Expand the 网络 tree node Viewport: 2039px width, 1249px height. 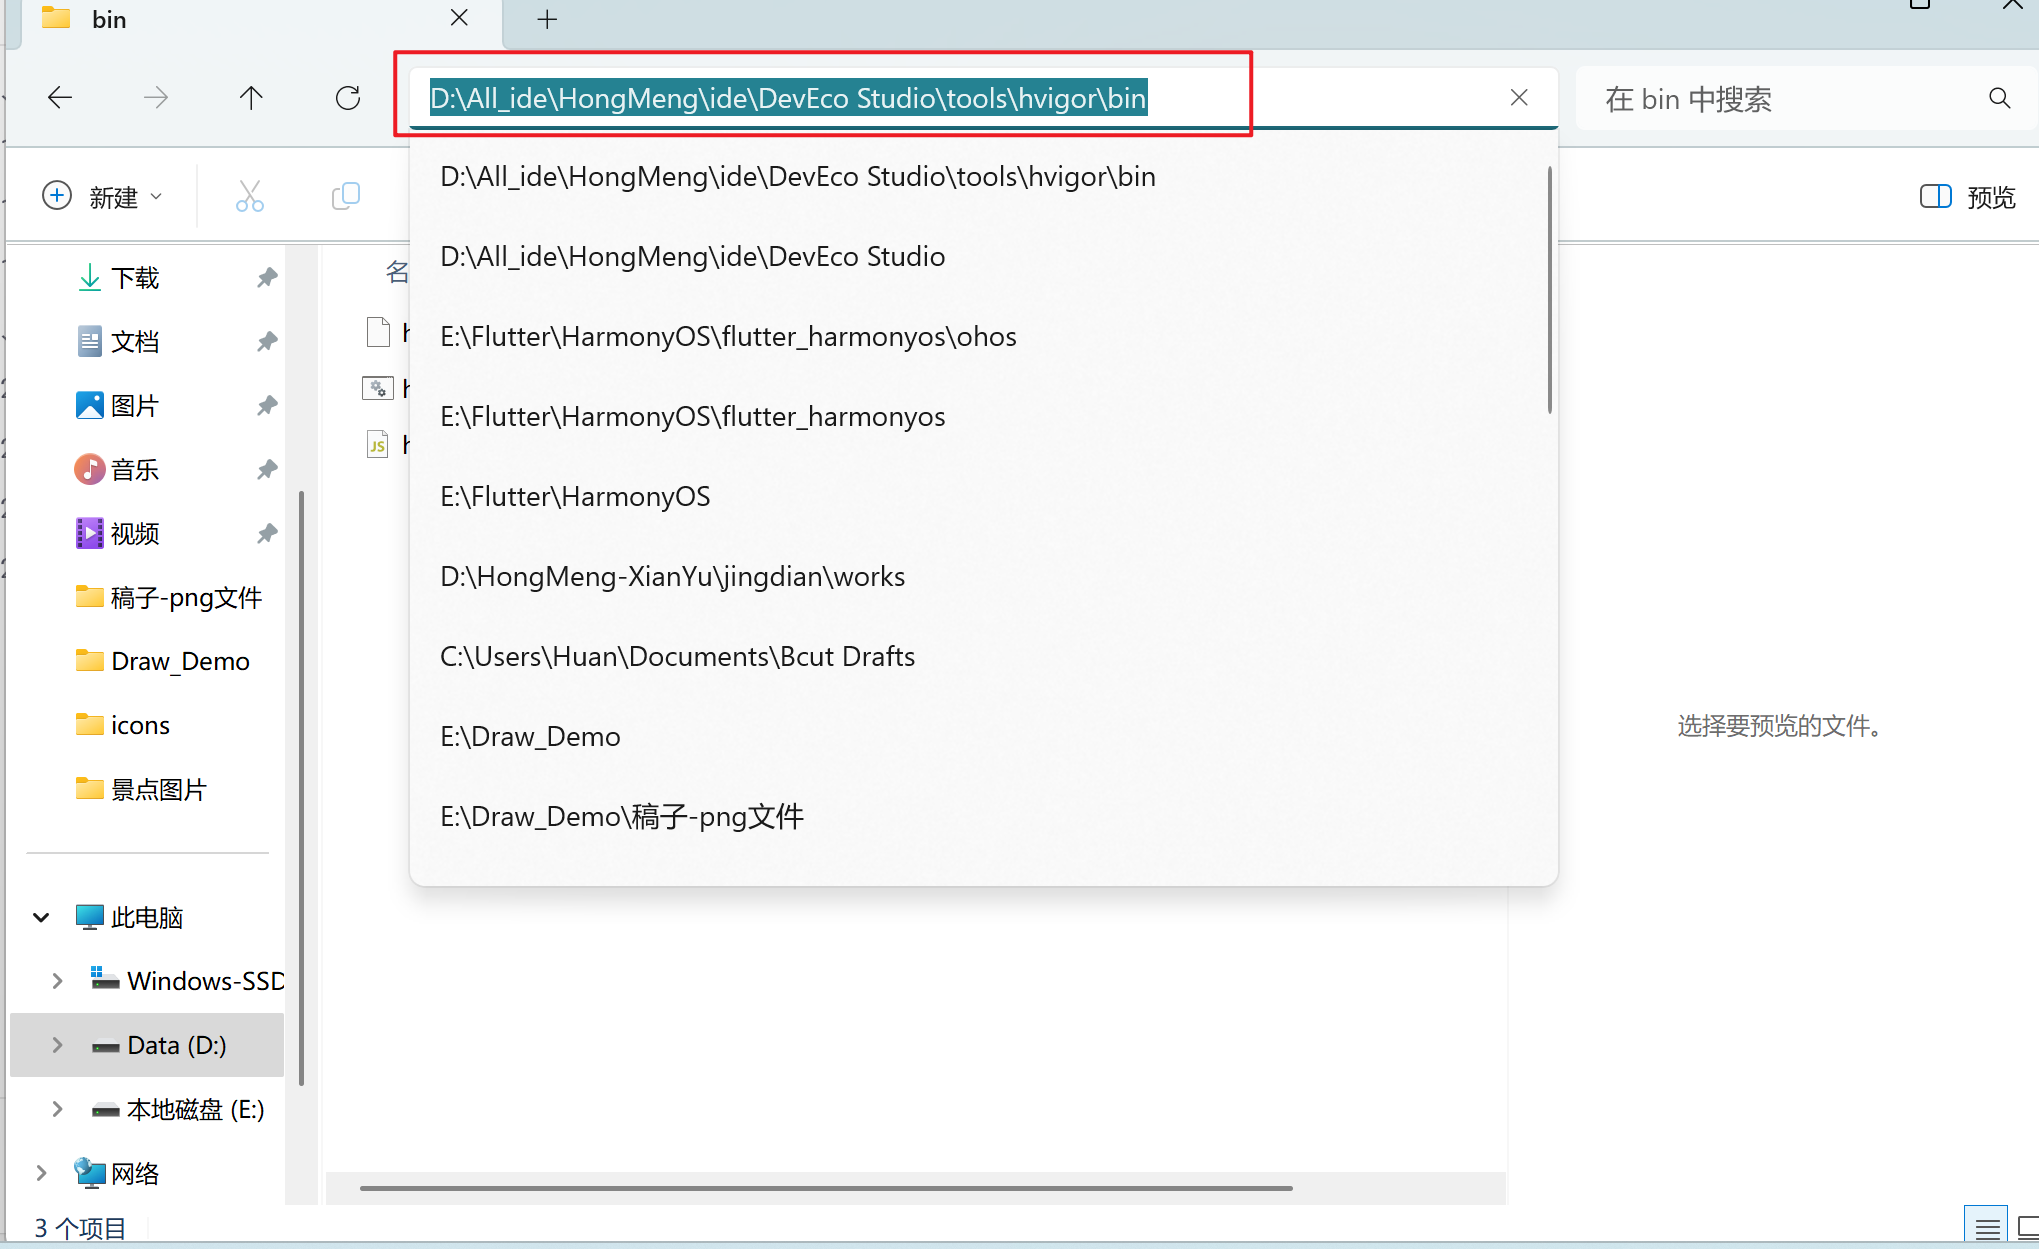pos(41,1173)
